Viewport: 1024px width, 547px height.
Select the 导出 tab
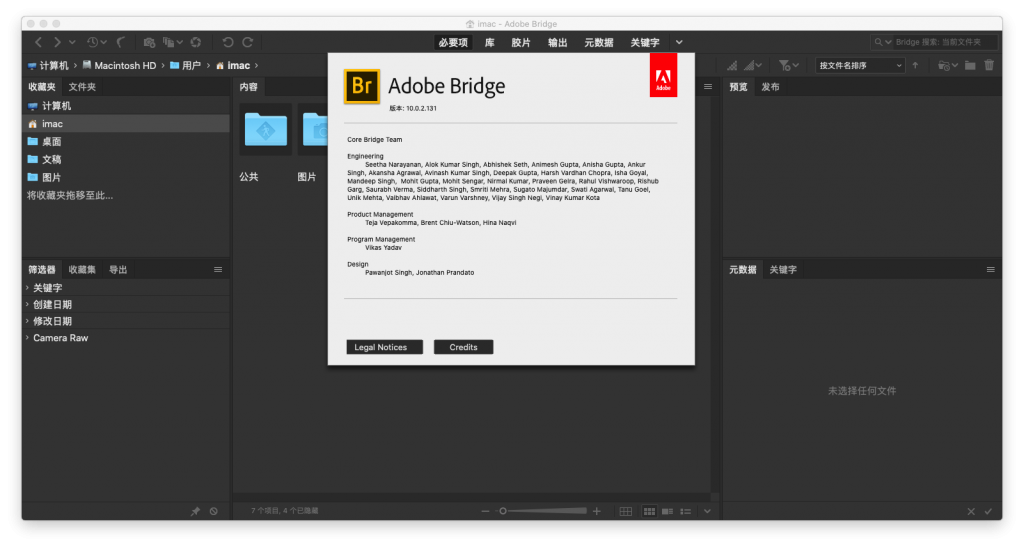coord(118,270)
